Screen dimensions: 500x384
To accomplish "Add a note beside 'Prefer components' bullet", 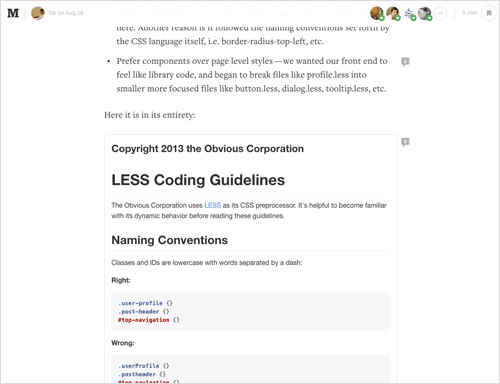I will pyautogui.click(x=405, y=61).
